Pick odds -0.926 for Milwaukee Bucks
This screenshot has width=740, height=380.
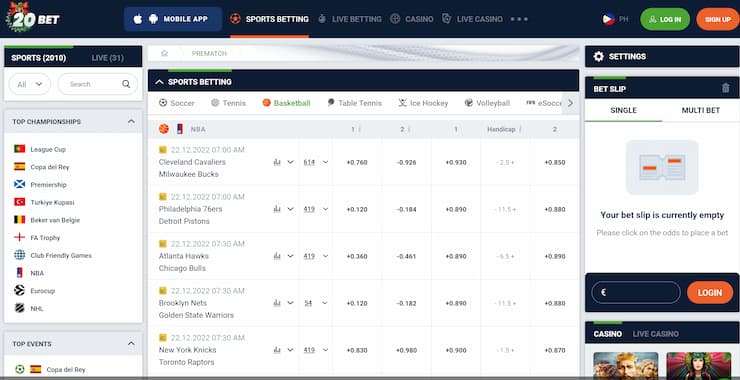(406, 162)
